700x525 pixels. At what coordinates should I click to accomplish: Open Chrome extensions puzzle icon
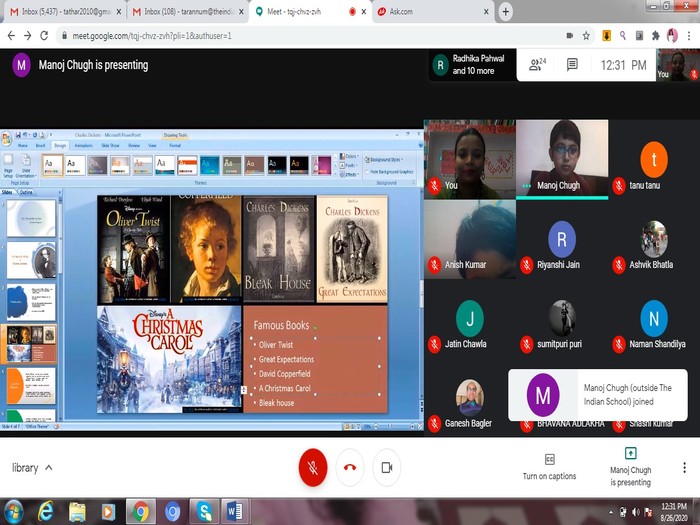click(655, 36)
